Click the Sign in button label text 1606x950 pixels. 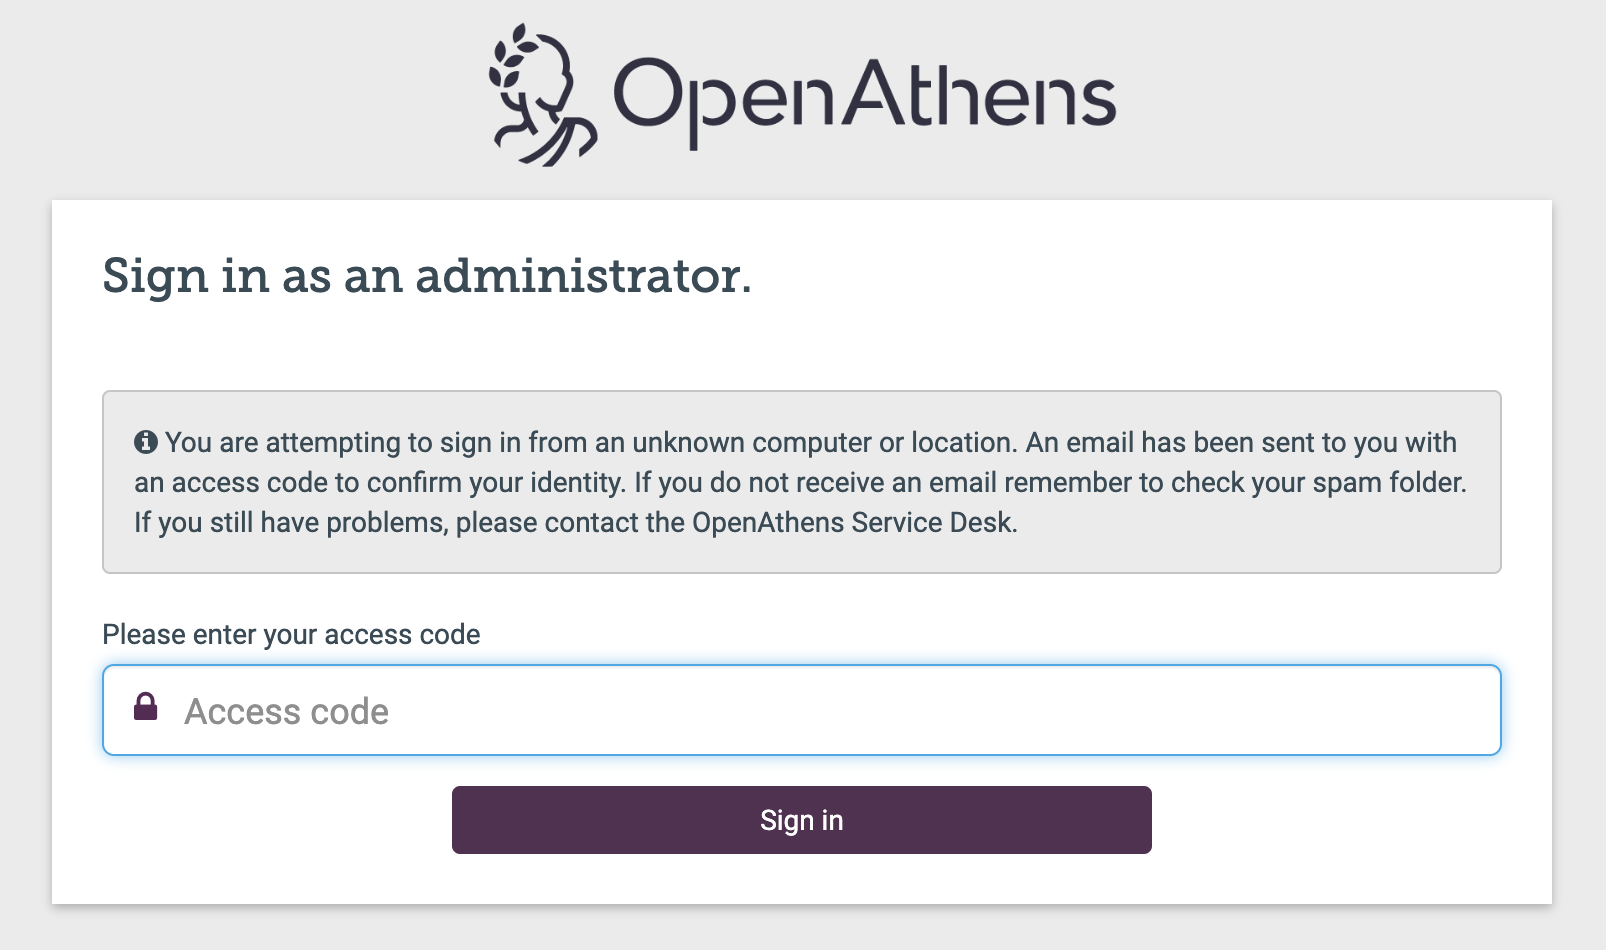point(802,819)
